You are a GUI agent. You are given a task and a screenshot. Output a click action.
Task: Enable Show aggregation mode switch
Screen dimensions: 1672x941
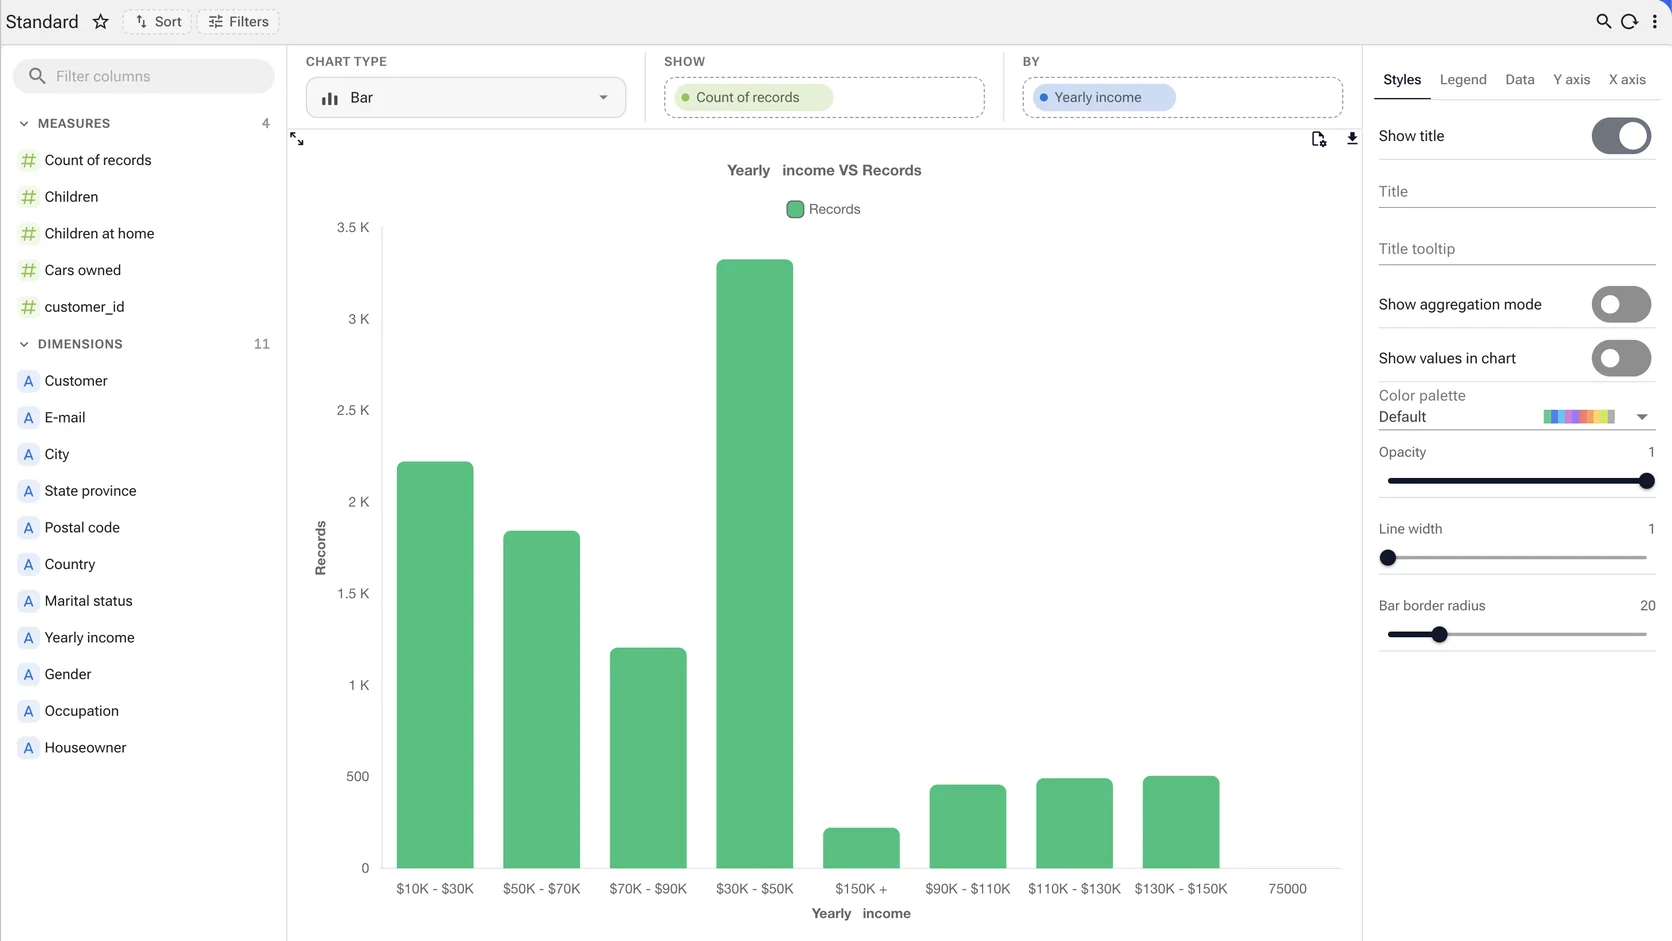1621,304
